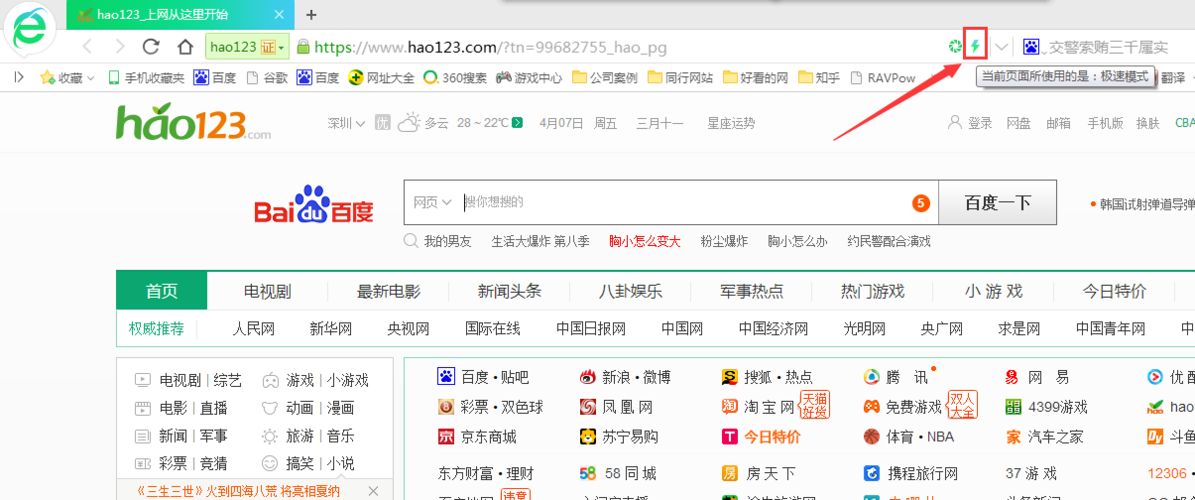Open 京东商城 site link

(477, 437)
